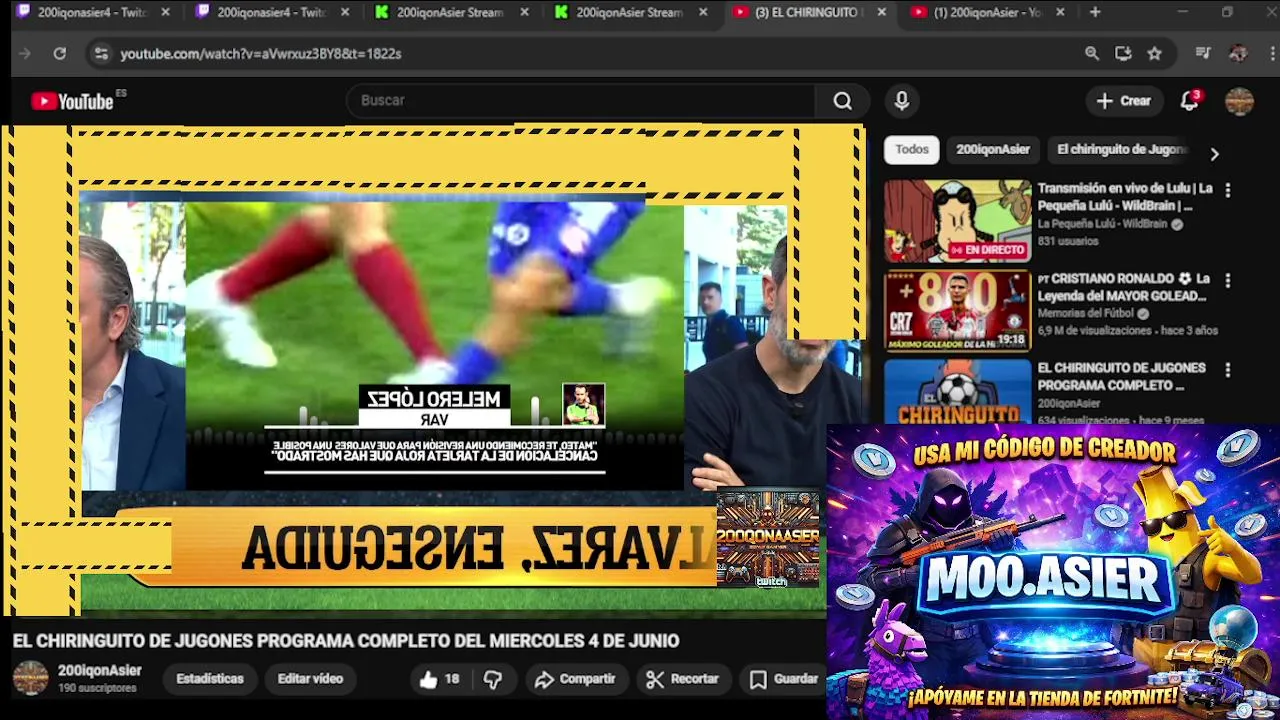
Task: Open options menu for Lulu video
Action: pyautogui.click(x=1228, y=190)
